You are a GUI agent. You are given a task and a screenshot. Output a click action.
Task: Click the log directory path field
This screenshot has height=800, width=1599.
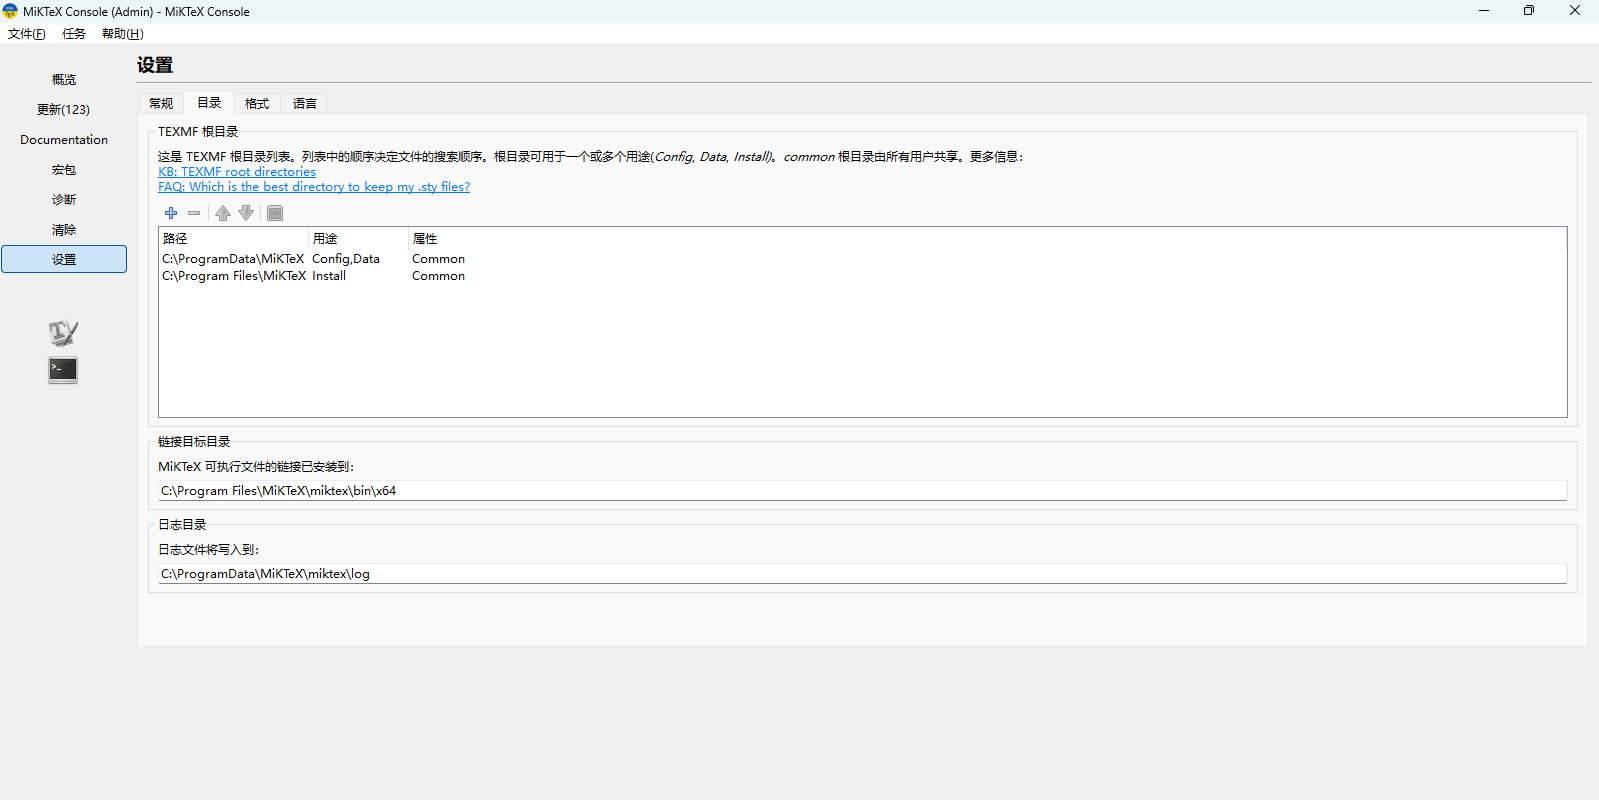861,574
